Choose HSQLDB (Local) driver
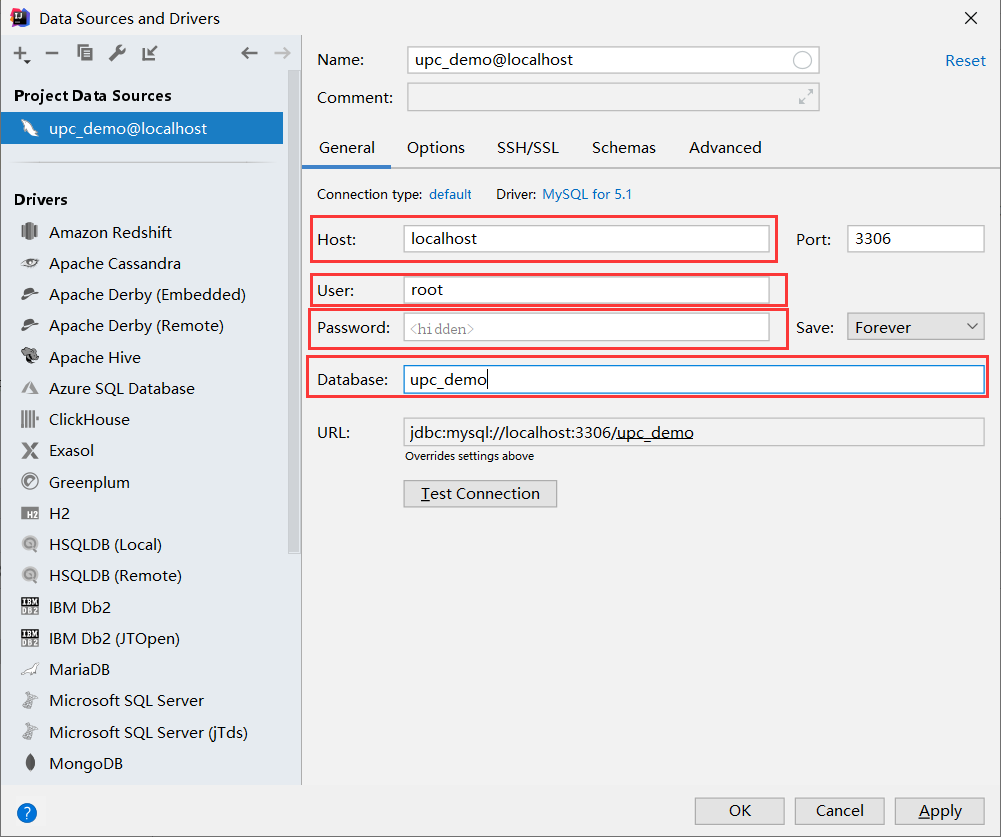 pos(105,545)
